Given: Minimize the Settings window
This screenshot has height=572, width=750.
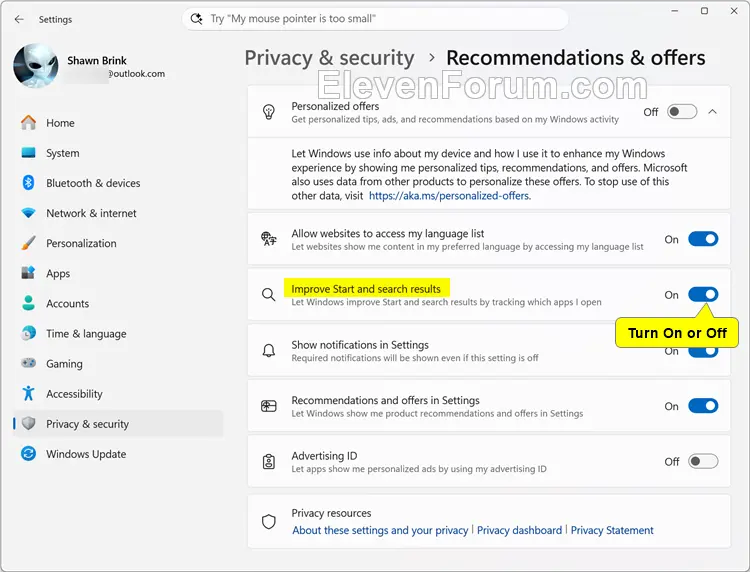Looking at the screenshot, I should (675, 11).
